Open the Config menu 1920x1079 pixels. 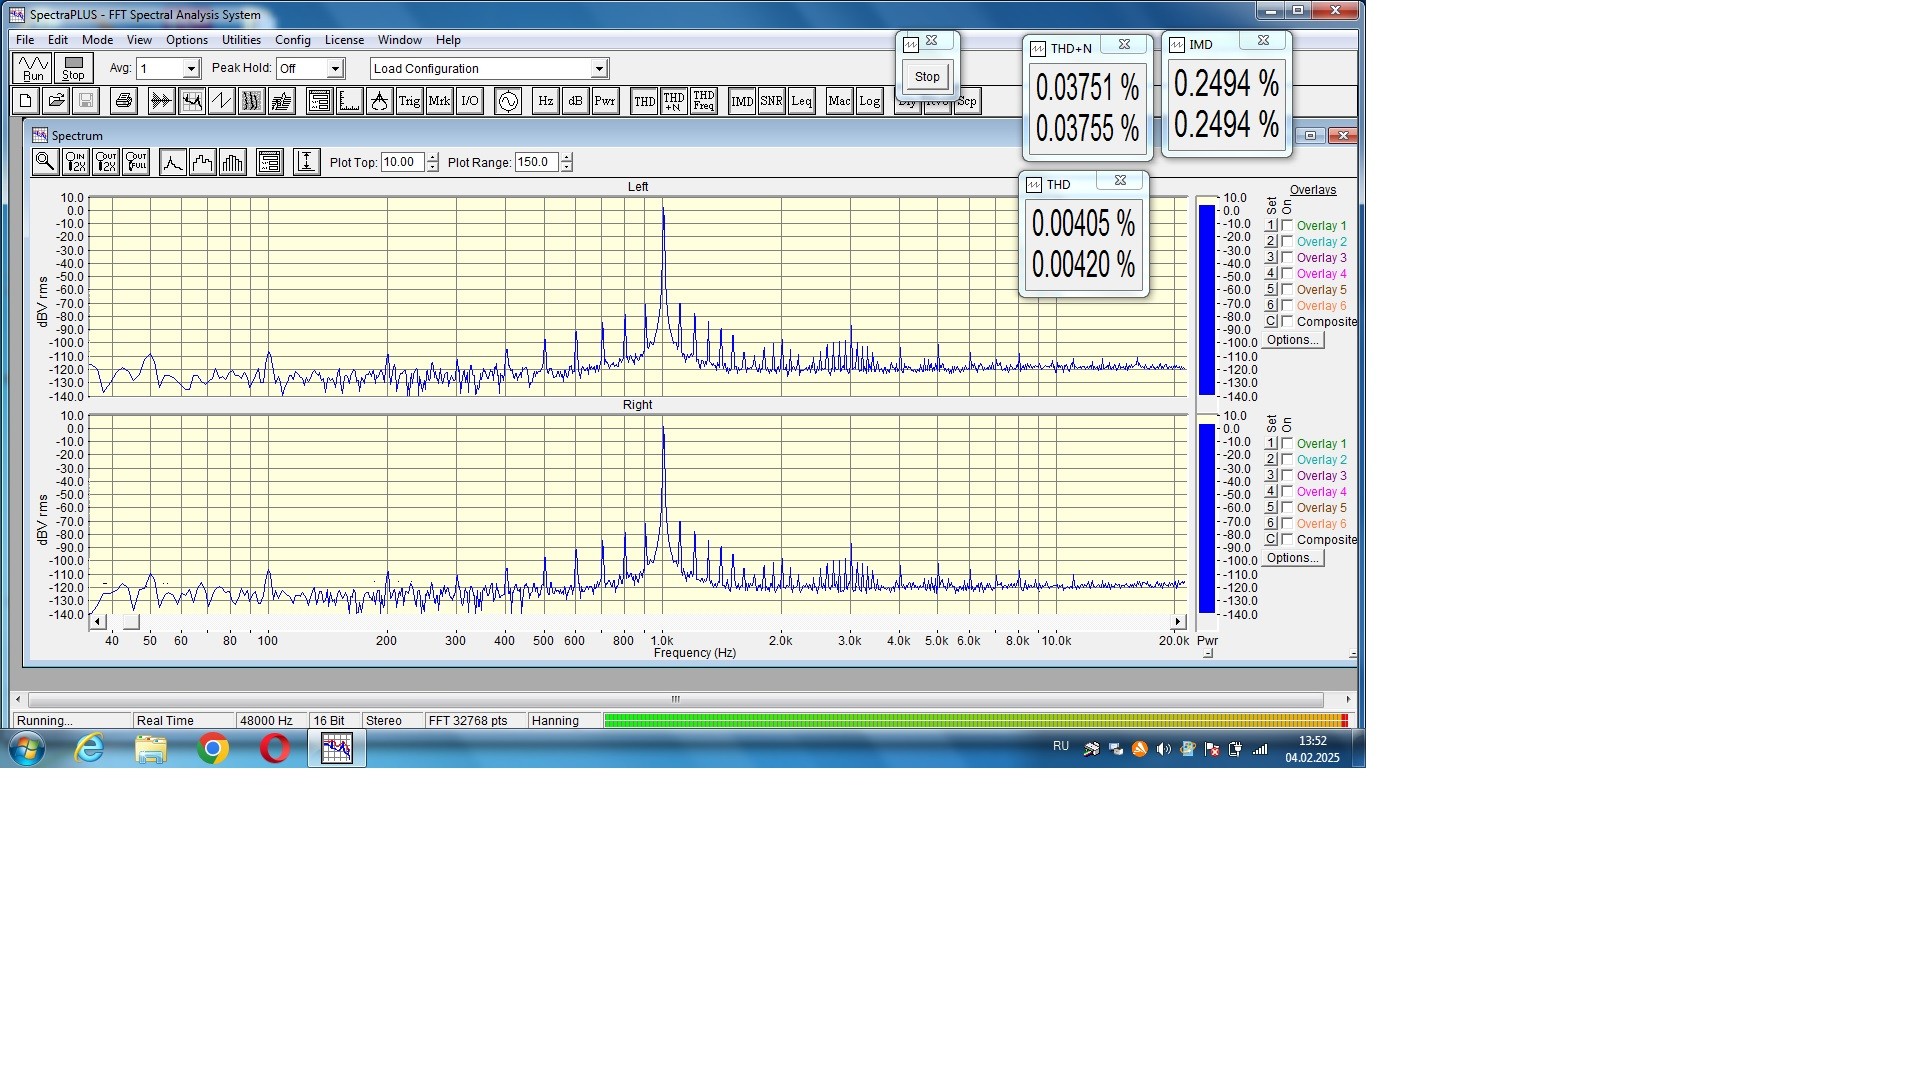(293, 40)
